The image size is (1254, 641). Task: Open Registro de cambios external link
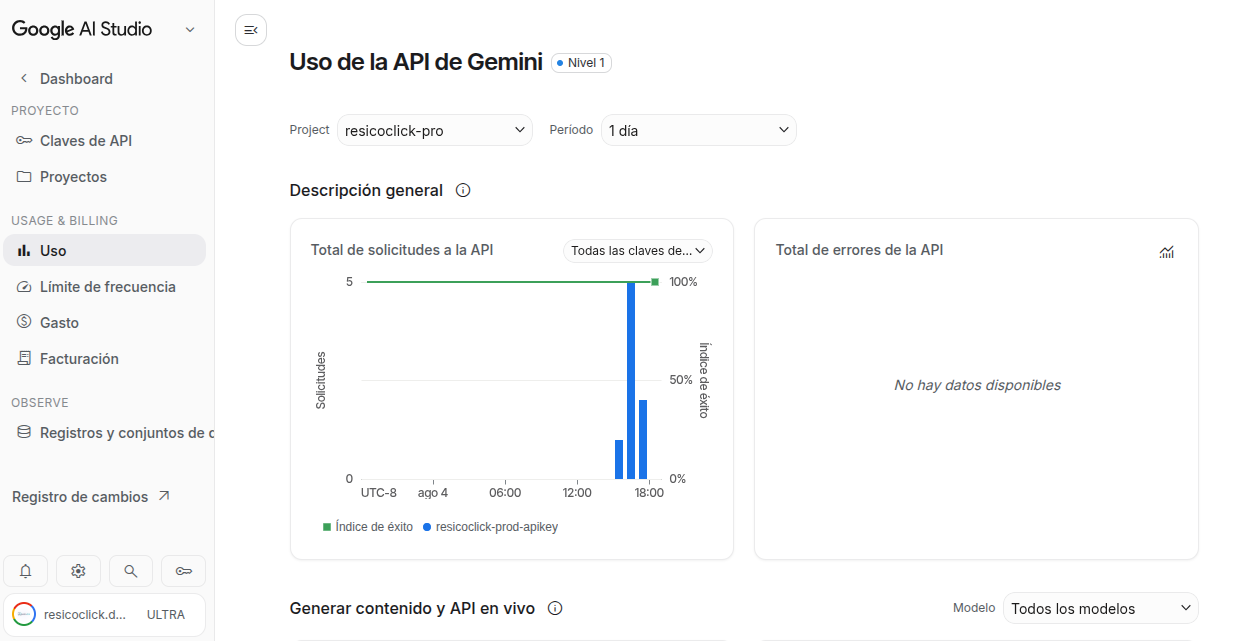pyautogui.click(x=91, y=497)
